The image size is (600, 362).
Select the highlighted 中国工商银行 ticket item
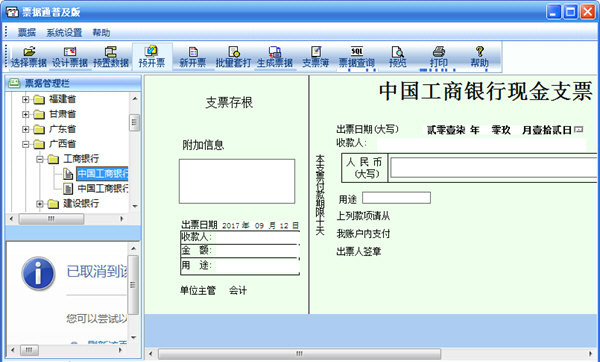point(103,174)
